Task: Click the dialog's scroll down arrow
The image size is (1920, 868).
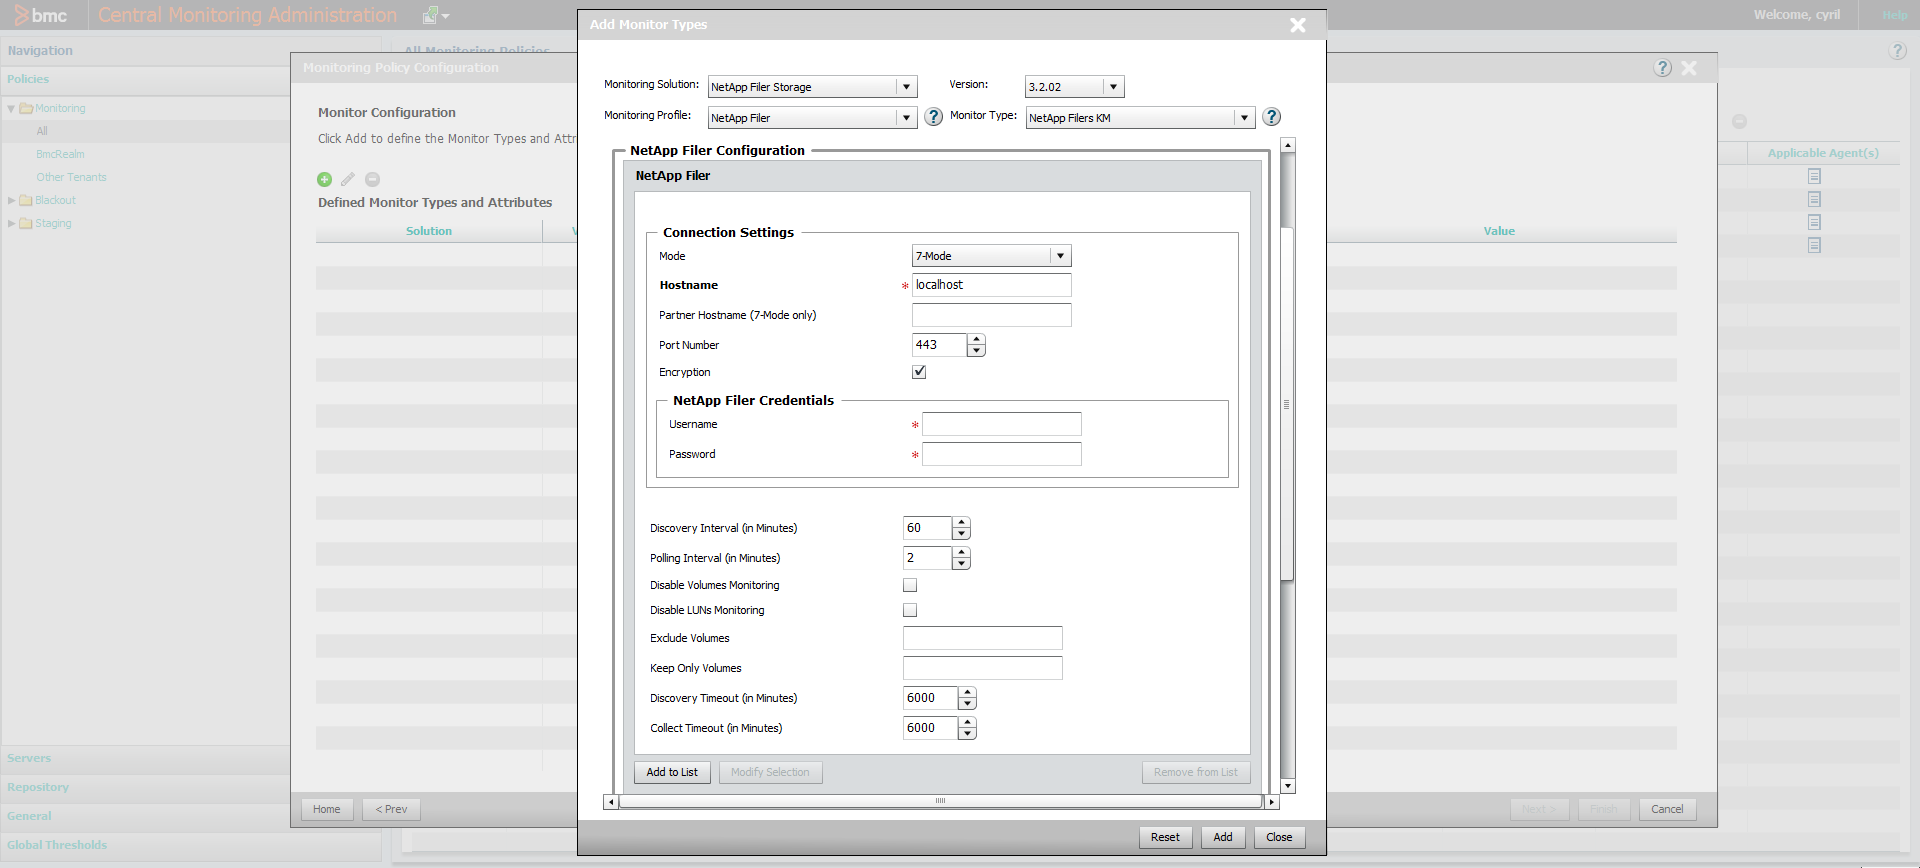Action: point(1288,786)
